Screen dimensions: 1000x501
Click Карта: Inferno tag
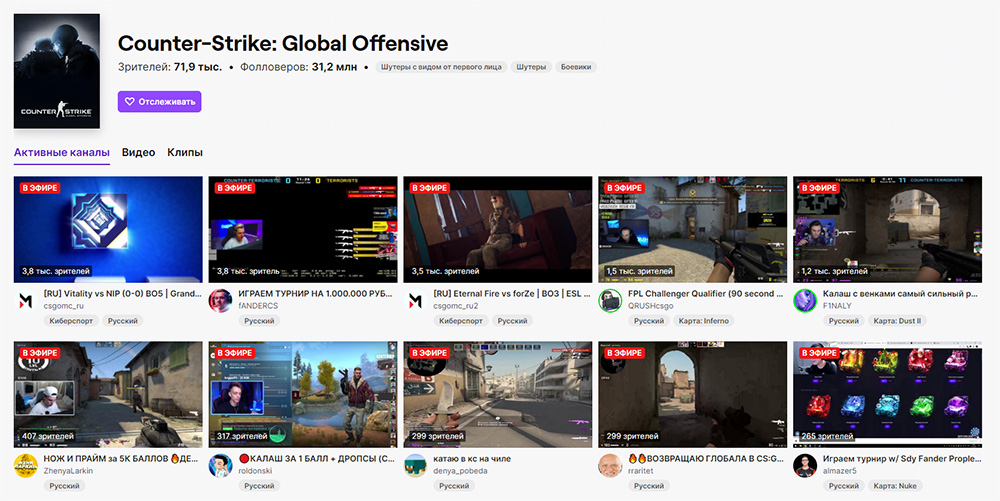click(x=703, y=321)
